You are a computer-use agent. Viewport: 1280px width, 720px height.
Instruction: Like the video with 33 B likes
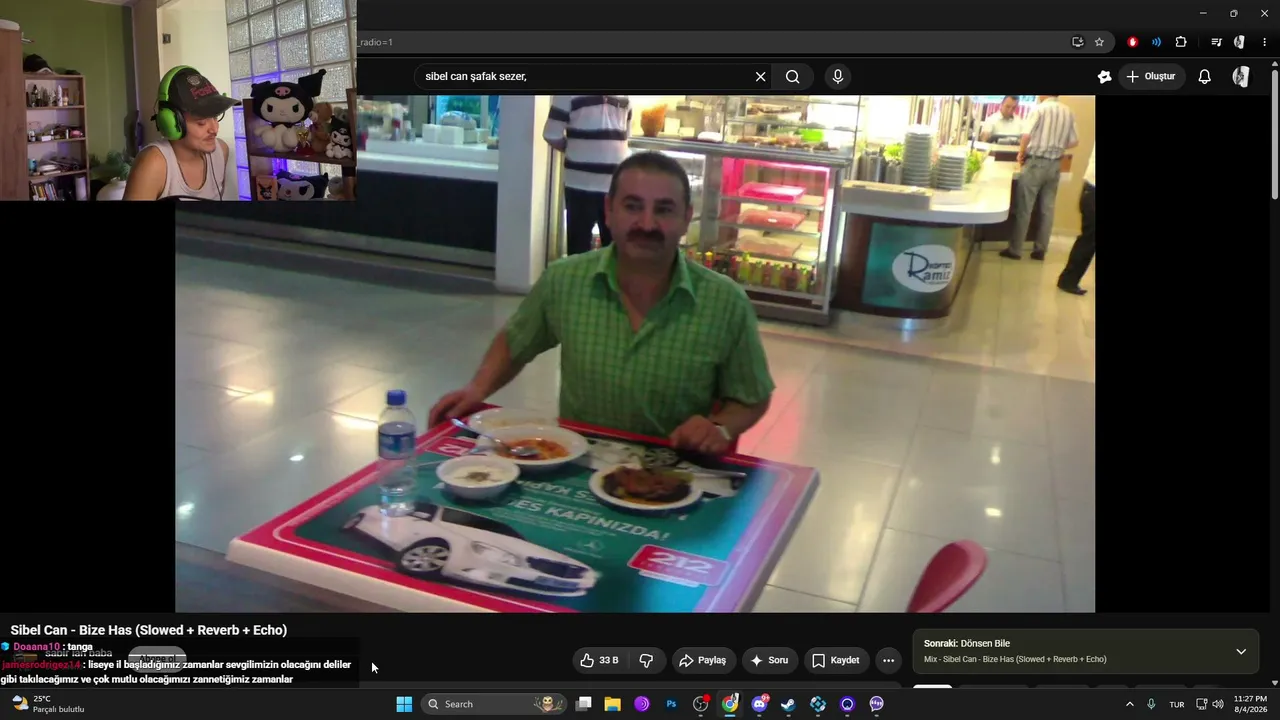point(599,660)
